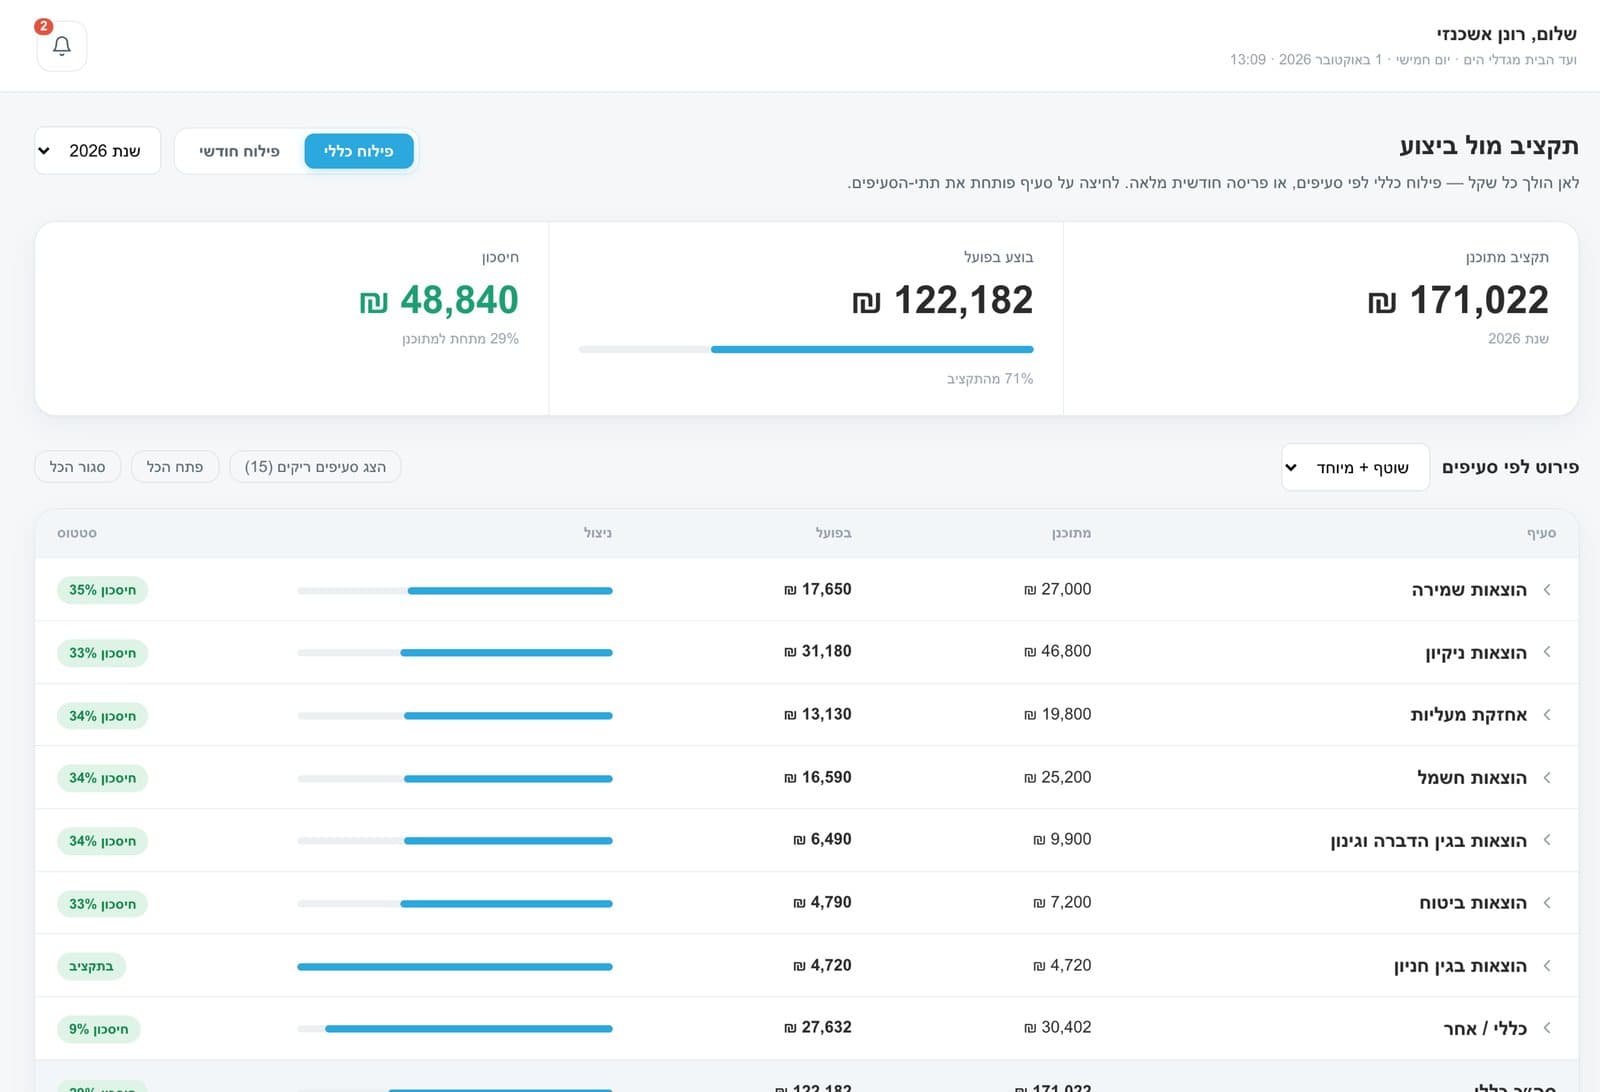This screenshot has height=1092, width=1600.
Task: Click the כללי / אחר usage bar
Action: 455,1028
